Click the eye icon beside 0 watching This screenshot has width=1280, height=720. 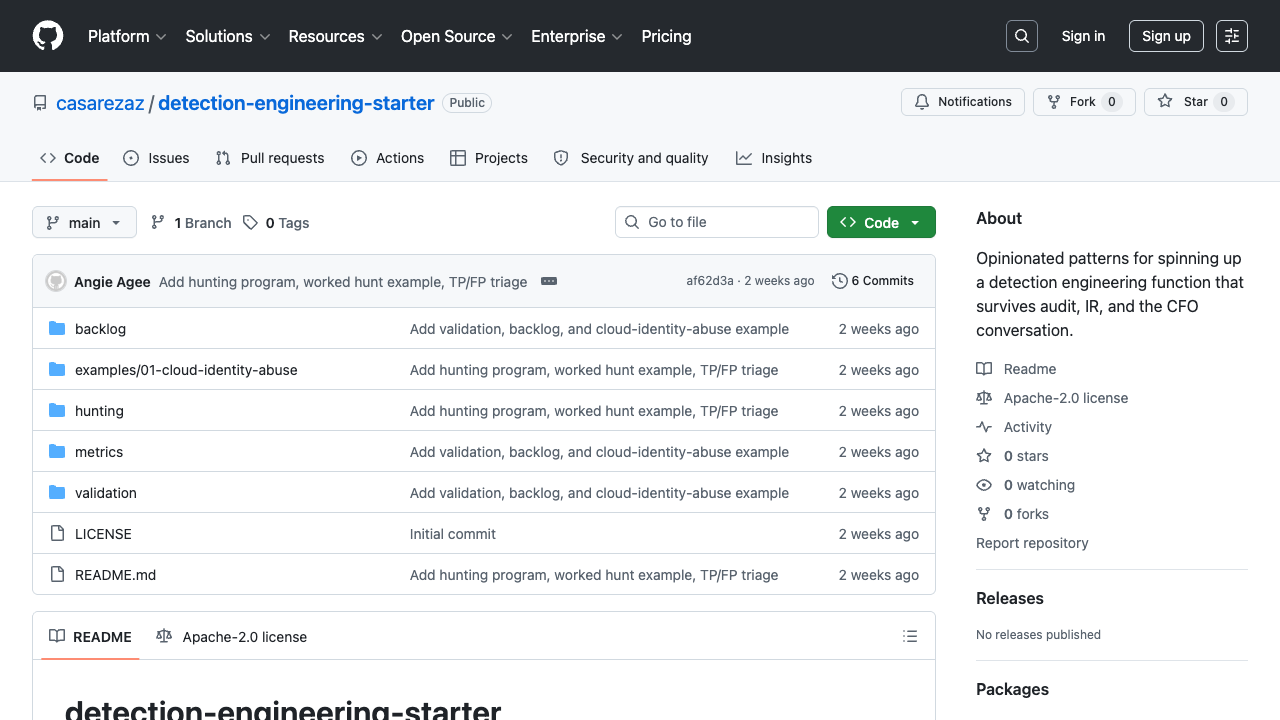(x=984, y=485)
